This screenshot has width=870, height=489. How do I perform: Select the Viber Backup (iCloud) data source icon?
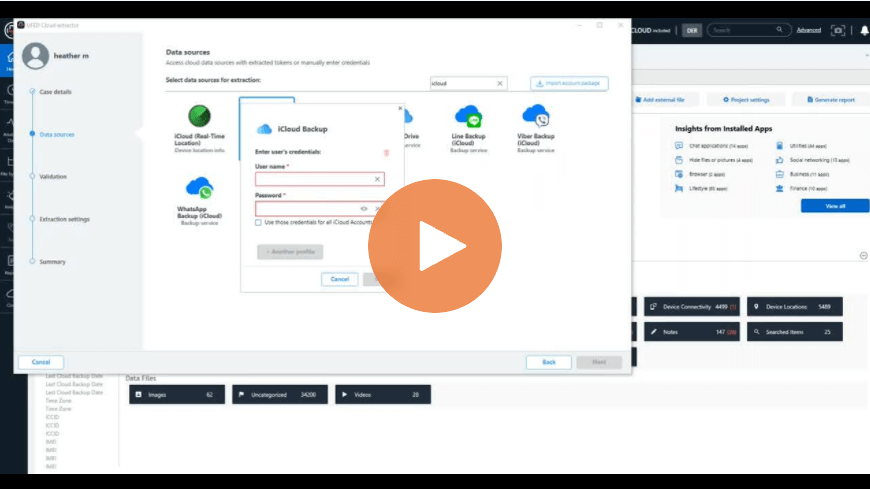click(535, 116)
